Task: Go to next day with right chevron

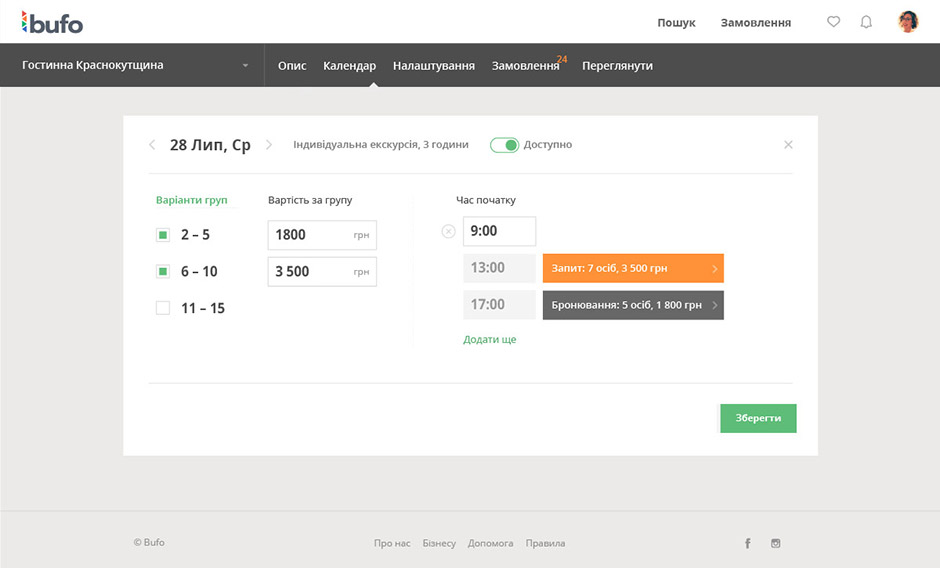Action: [x=269, y=145]
